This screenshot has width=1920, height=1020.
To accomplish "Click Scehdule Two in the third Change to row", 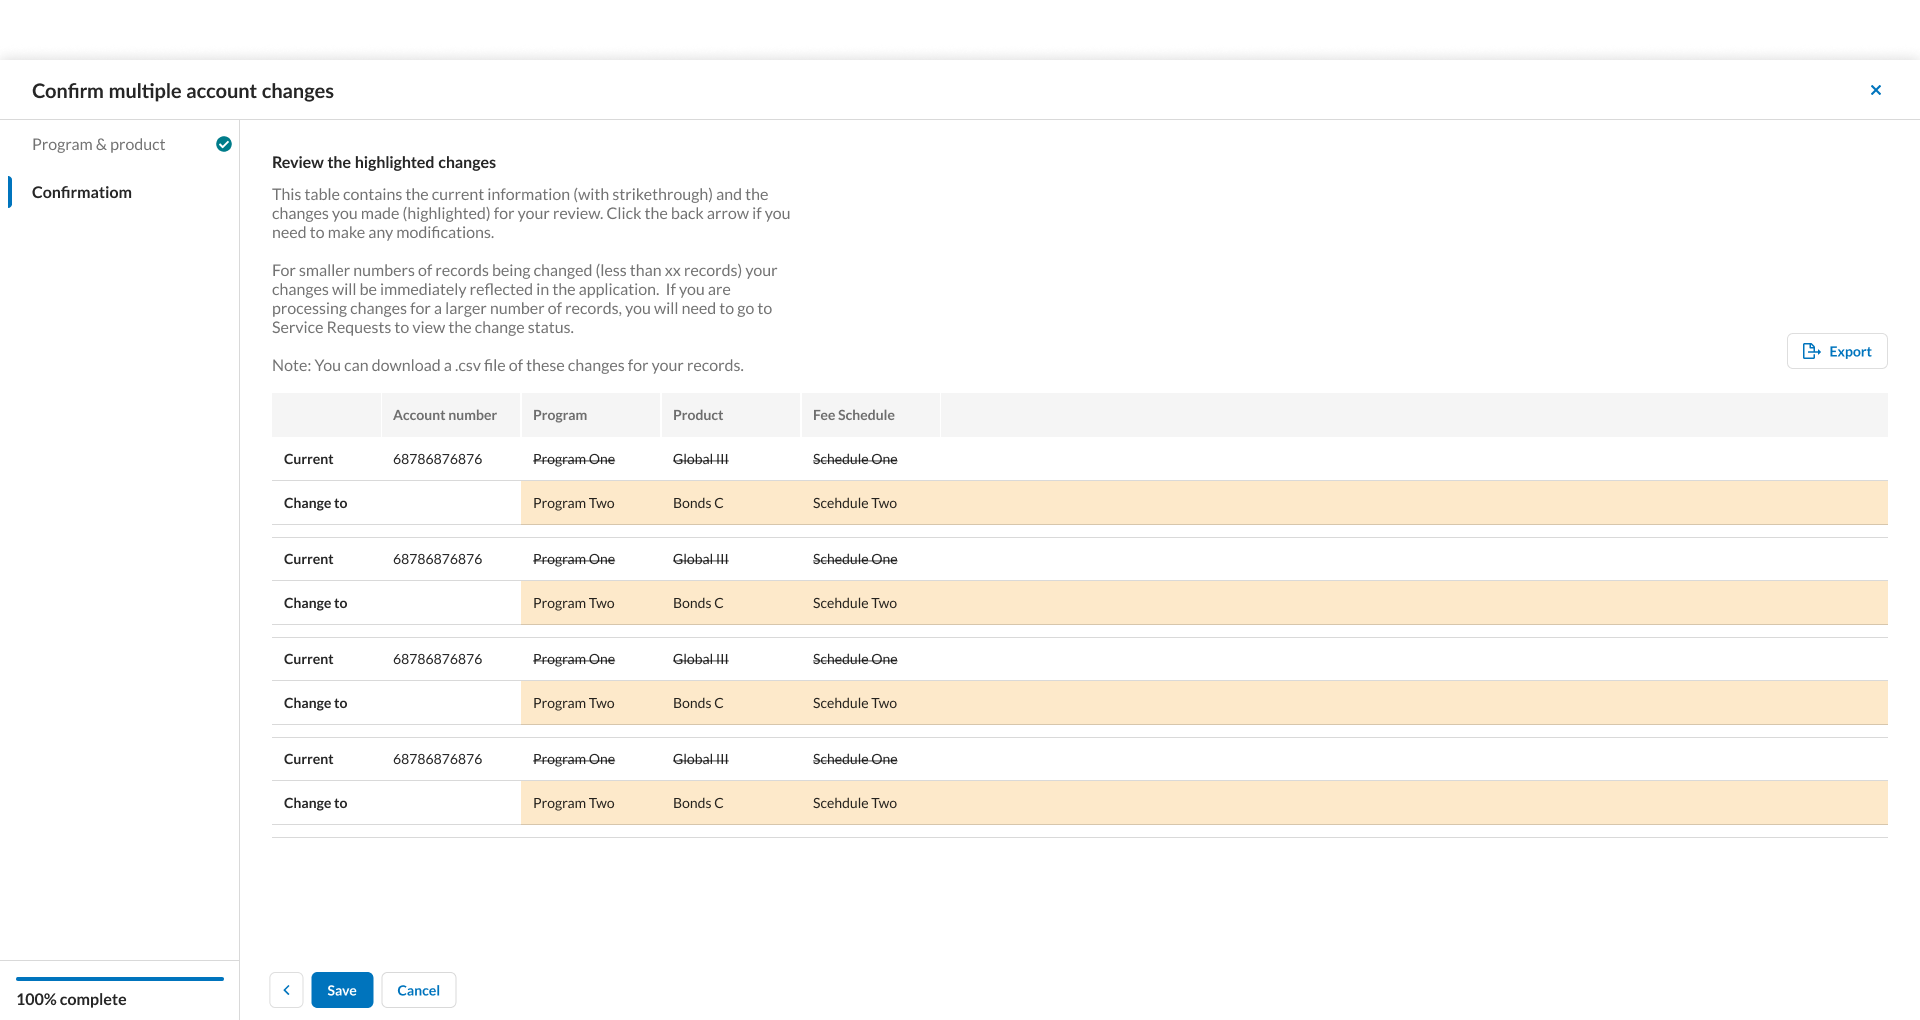I will (x=854, y=703).
